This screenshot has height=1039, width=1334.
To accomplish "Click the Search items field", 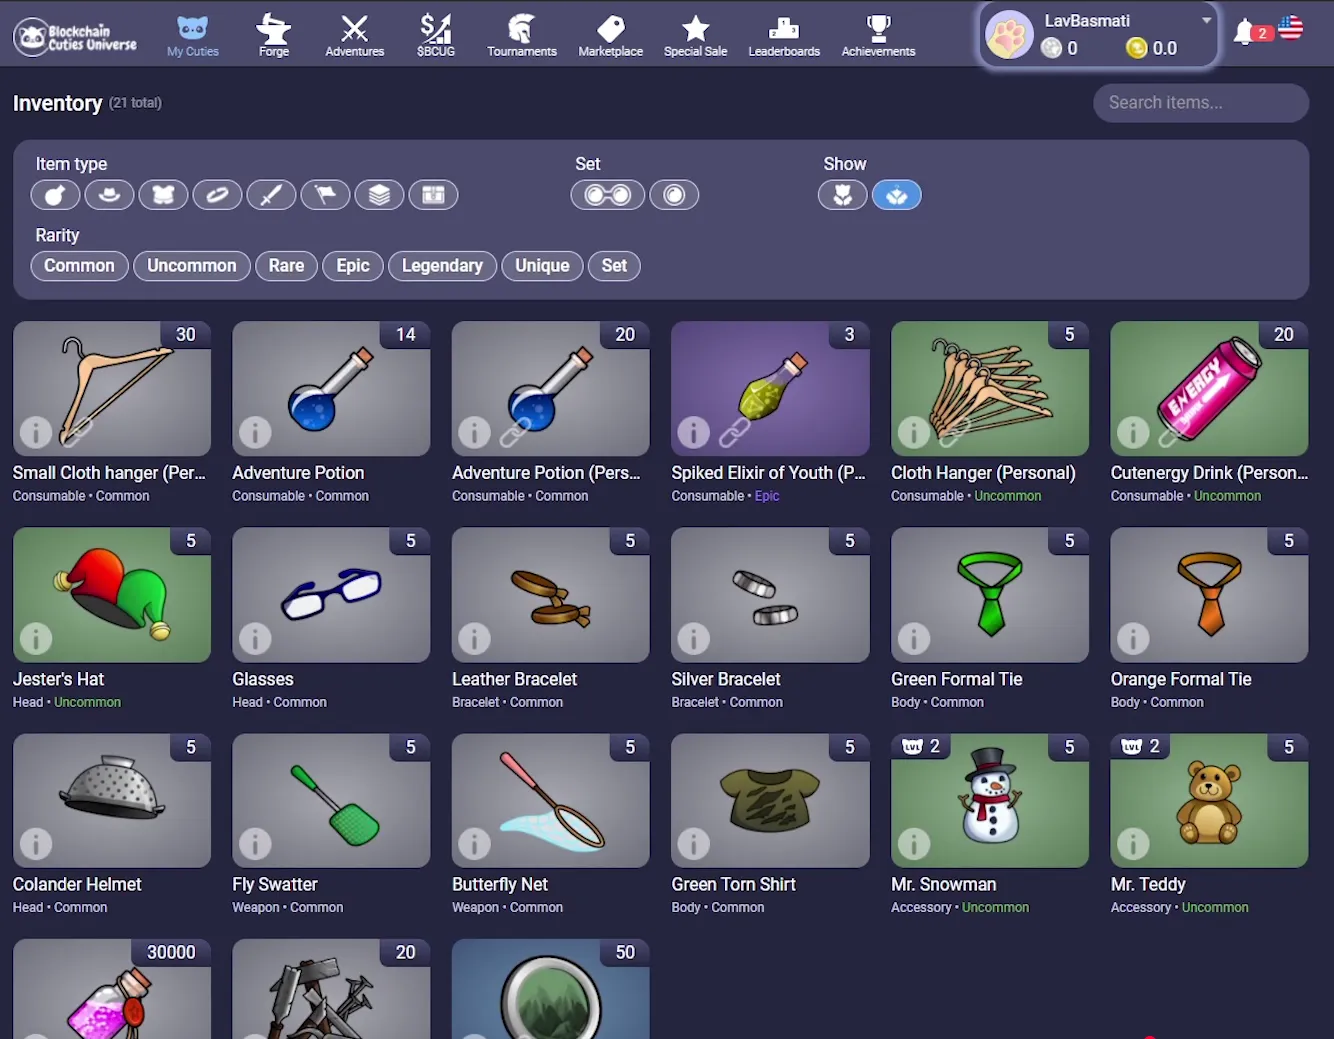I will point(1201,103).
